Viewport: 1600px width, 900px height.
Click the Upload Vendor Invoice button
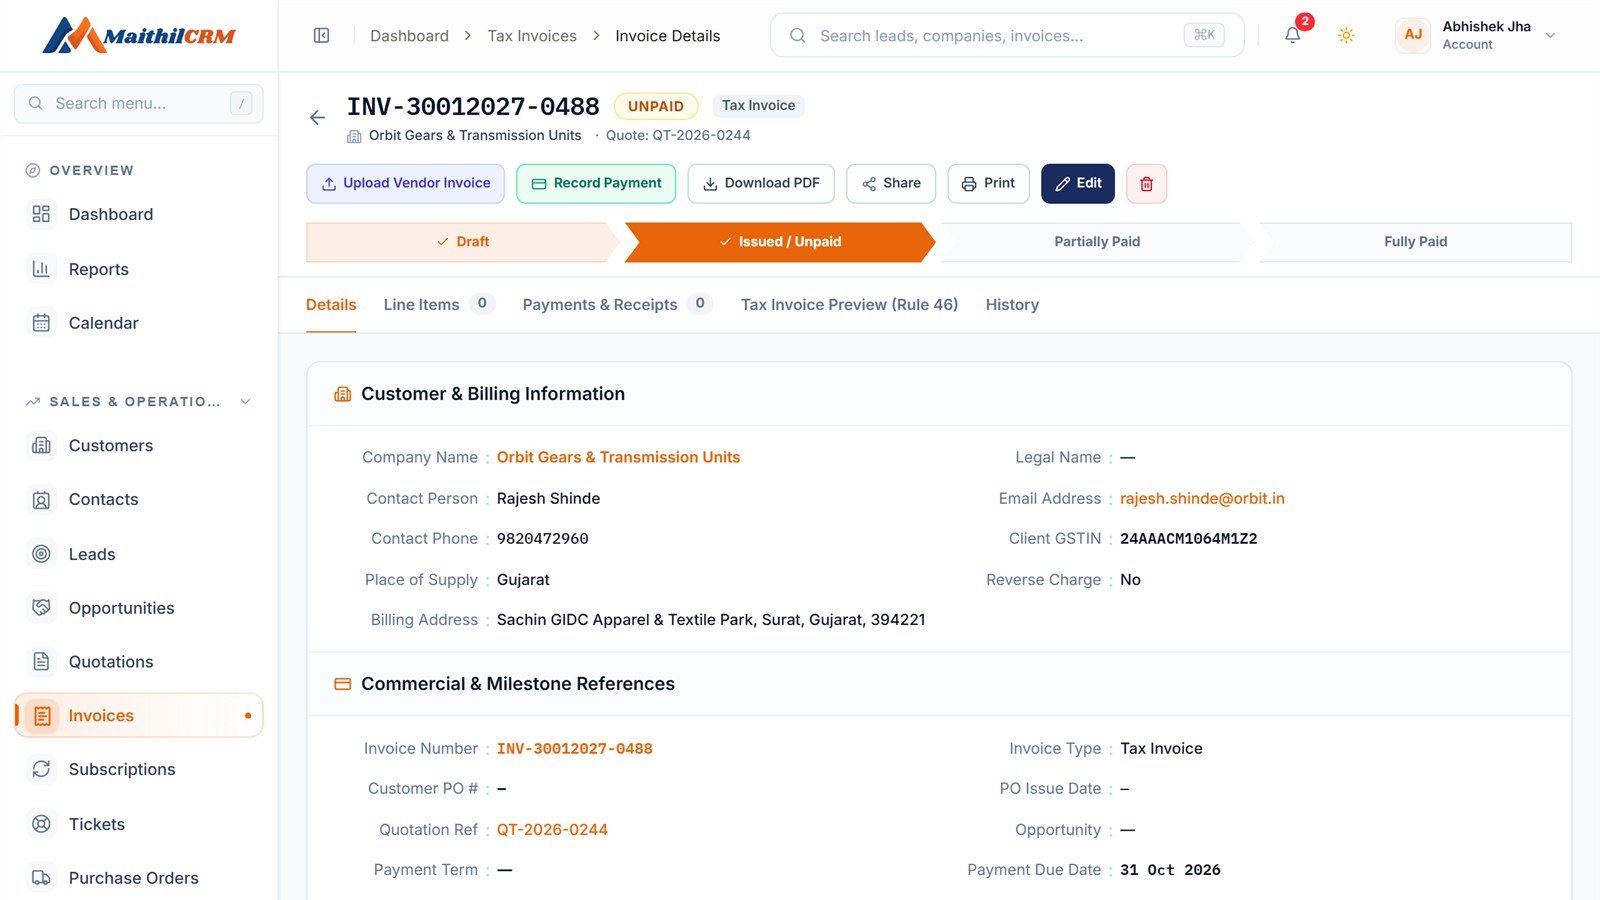pos(405,184)
